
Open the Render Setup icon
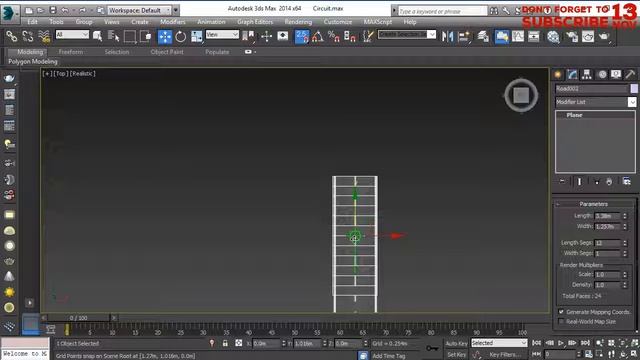tap(572, 37)
